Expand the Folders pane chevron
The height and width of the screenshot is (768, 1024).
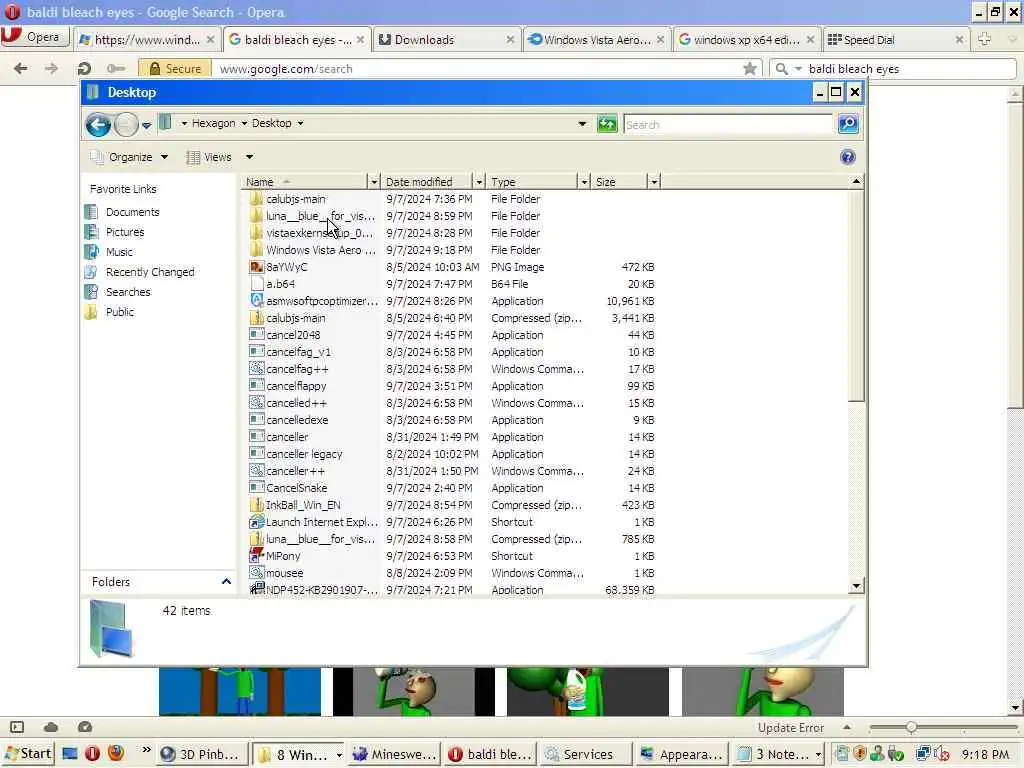click(x=226, y=581)
